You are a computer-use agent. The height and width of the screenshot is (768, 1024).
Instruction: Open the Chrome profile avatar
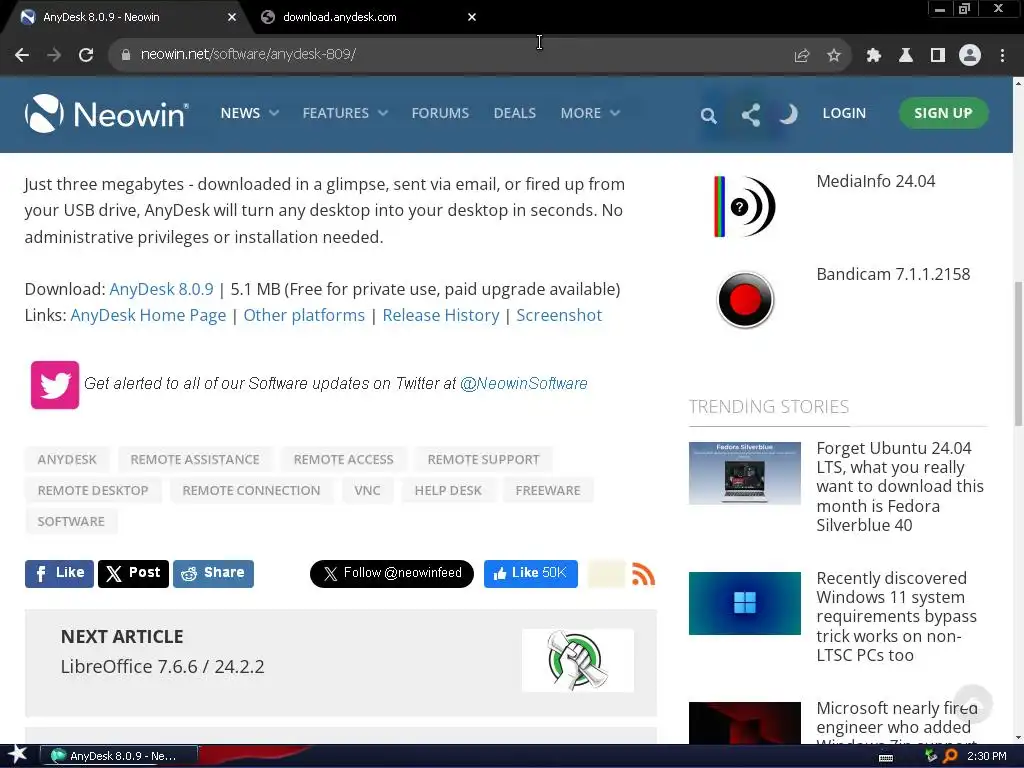click(970, 56)
